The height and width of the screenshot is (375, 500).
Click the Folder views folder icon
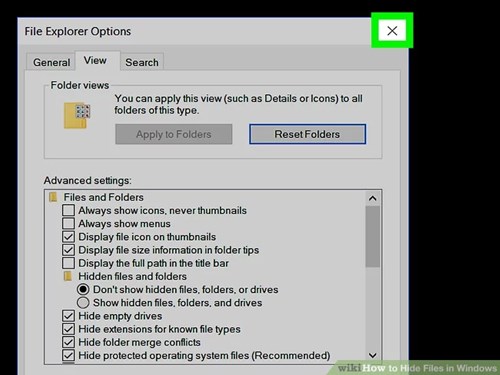[77, 115]
